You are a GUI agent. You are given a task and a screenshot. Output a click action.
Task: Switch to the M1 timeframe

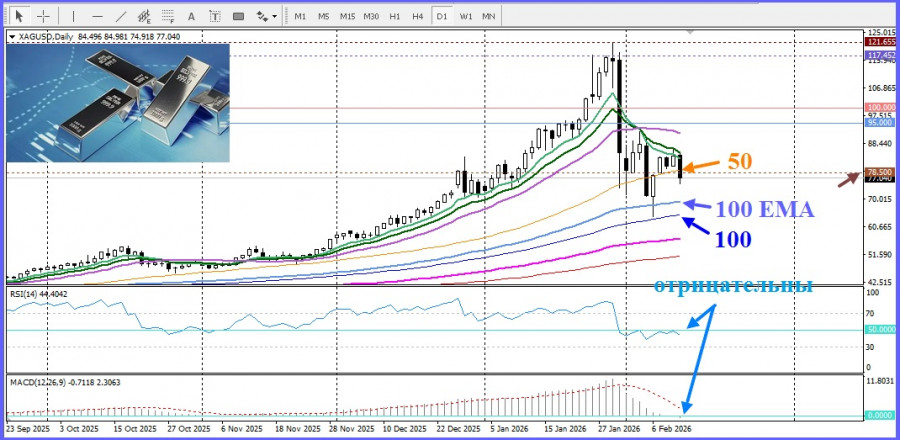[300, 16]
